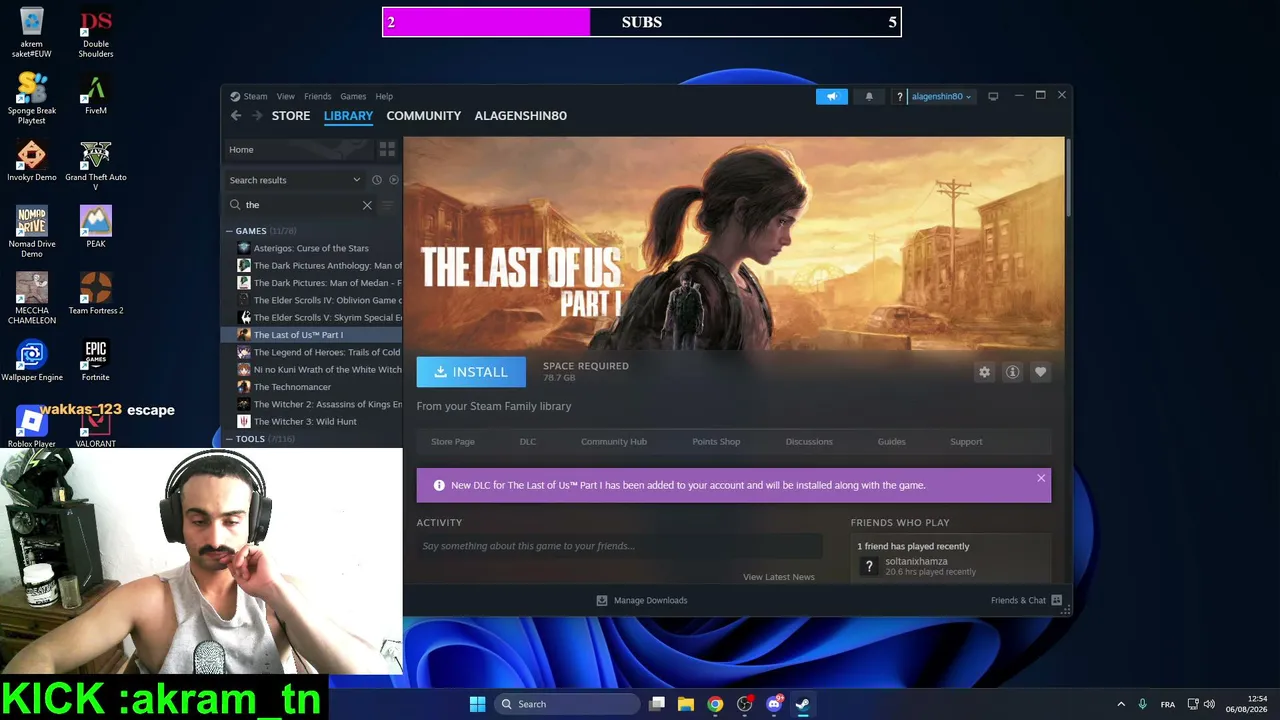Open the Recycle Bin desktop icon
This screenshot has width=1280, height=720.
pyautogui.click(x=31, y=32)
